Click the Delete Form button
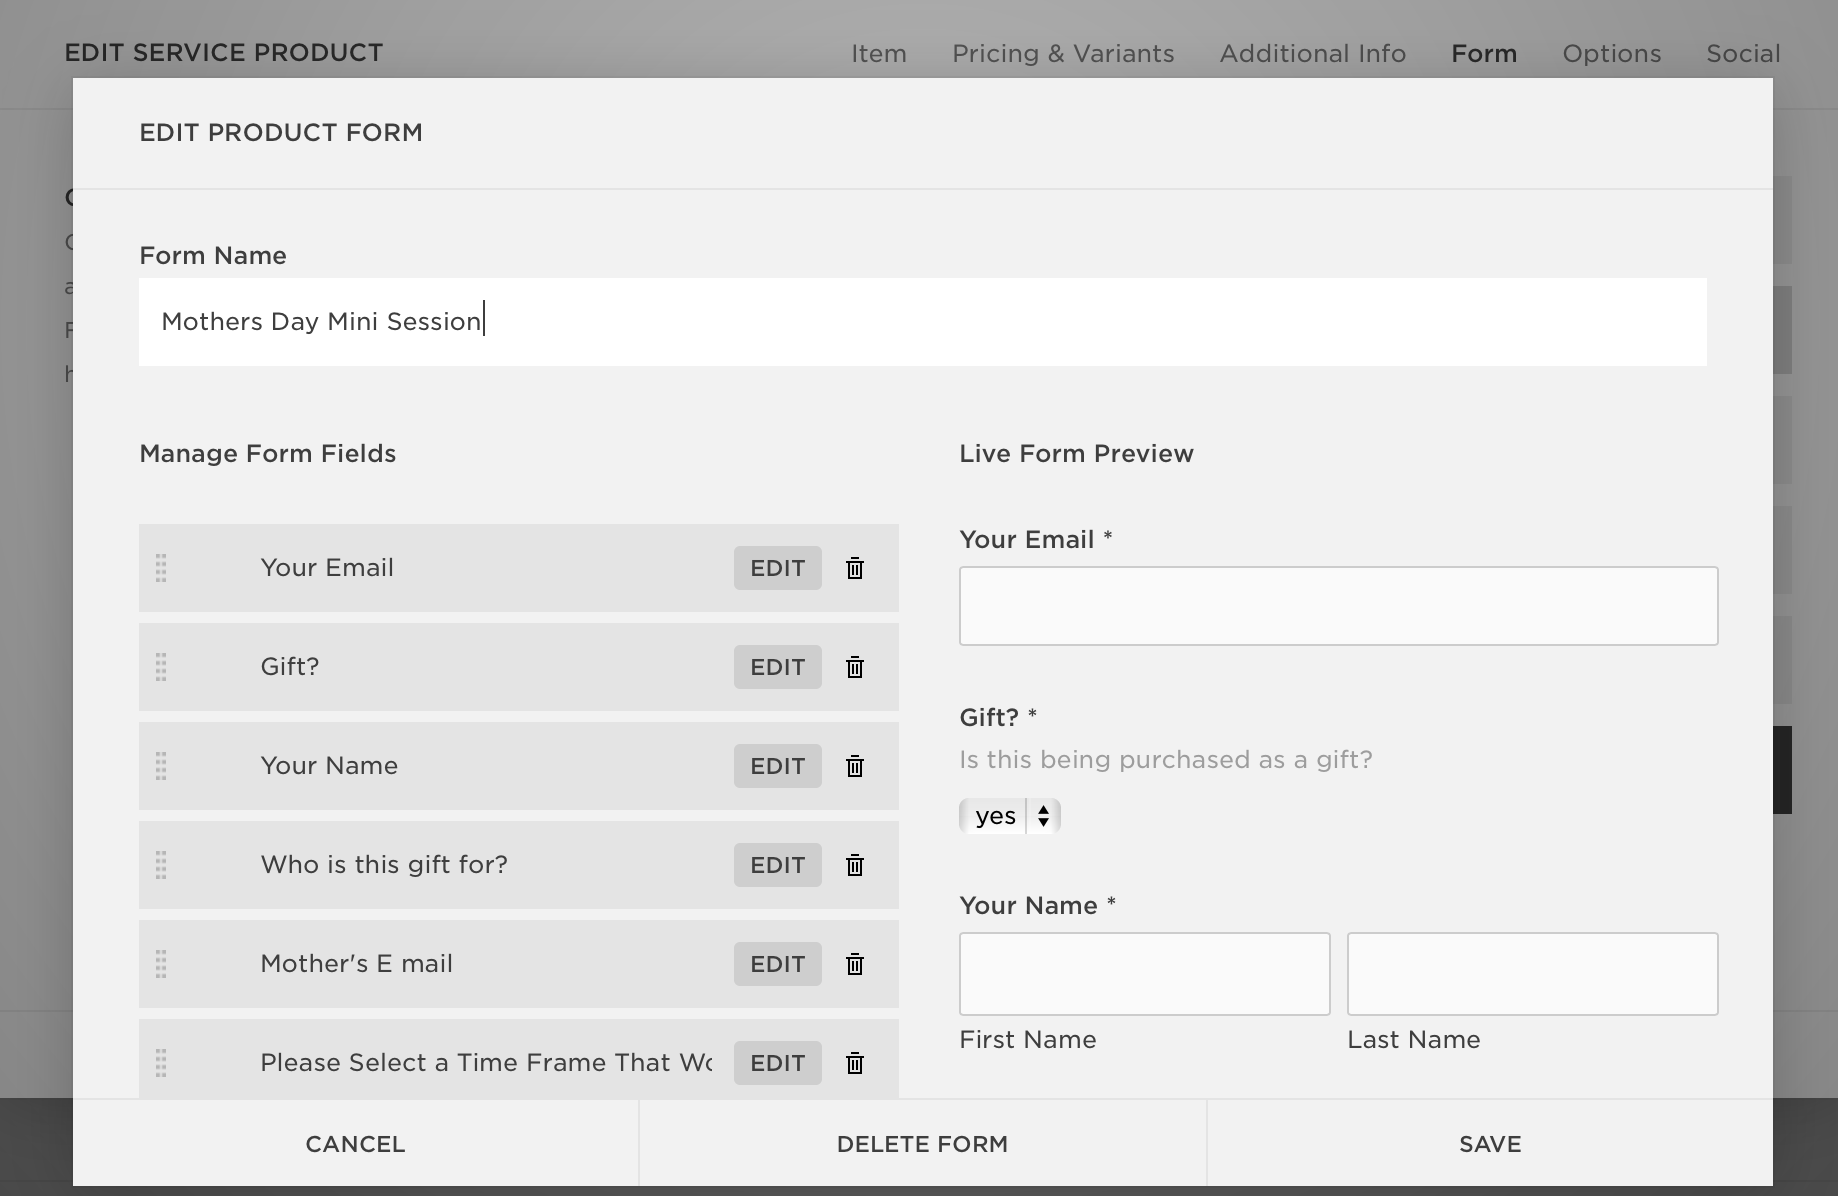 coord(922,1143)
